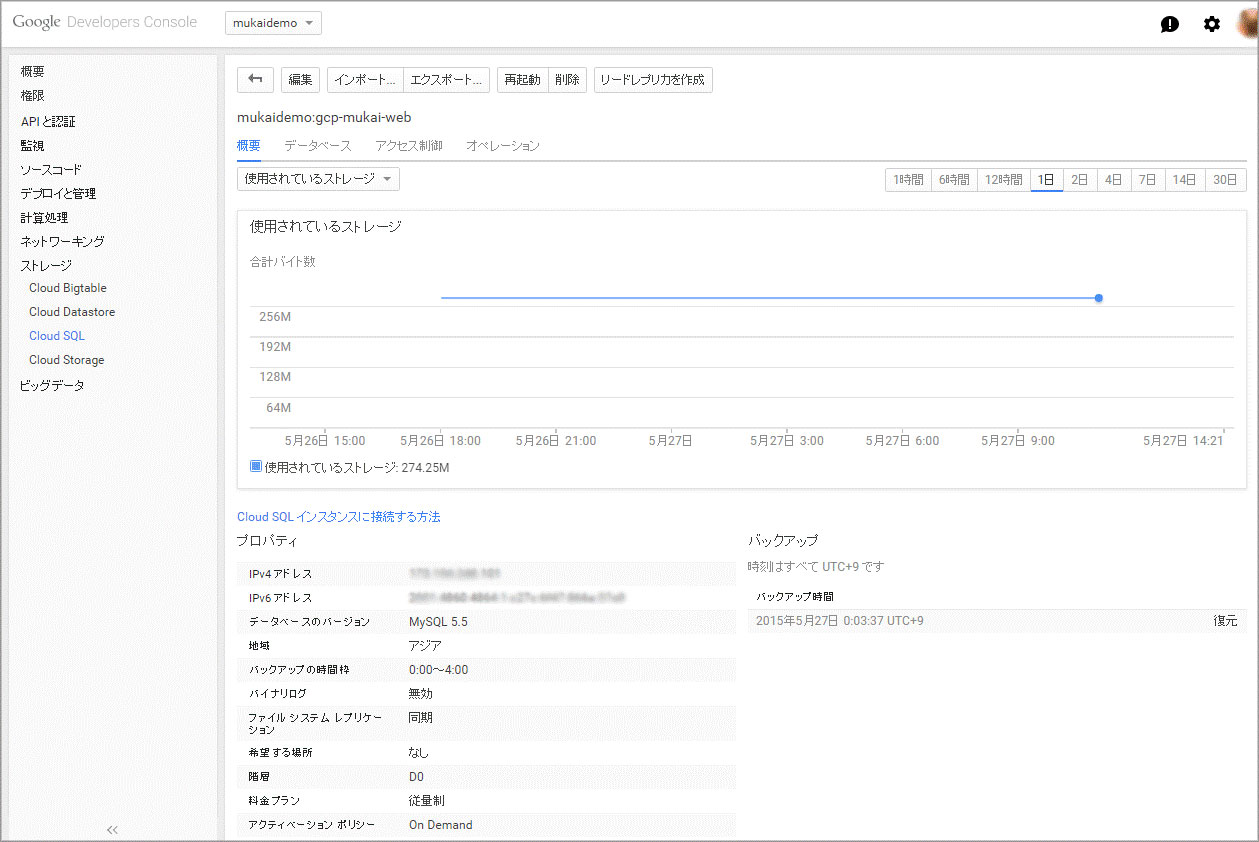Click リードレプリカを作成 button
Viewport: 1259px width, 842px height.
653,80
